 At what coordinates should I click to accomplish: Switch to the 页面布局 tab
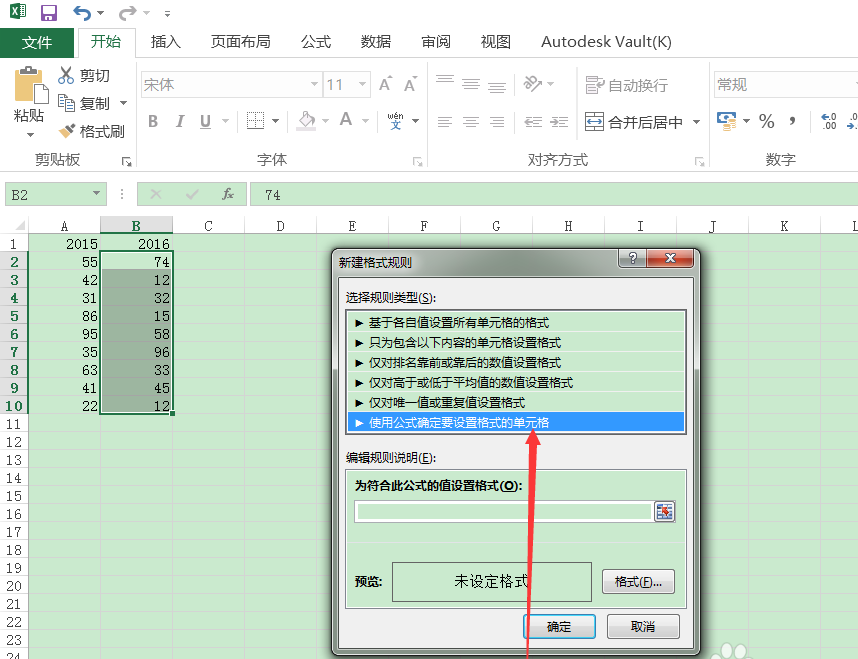(241, 42)
